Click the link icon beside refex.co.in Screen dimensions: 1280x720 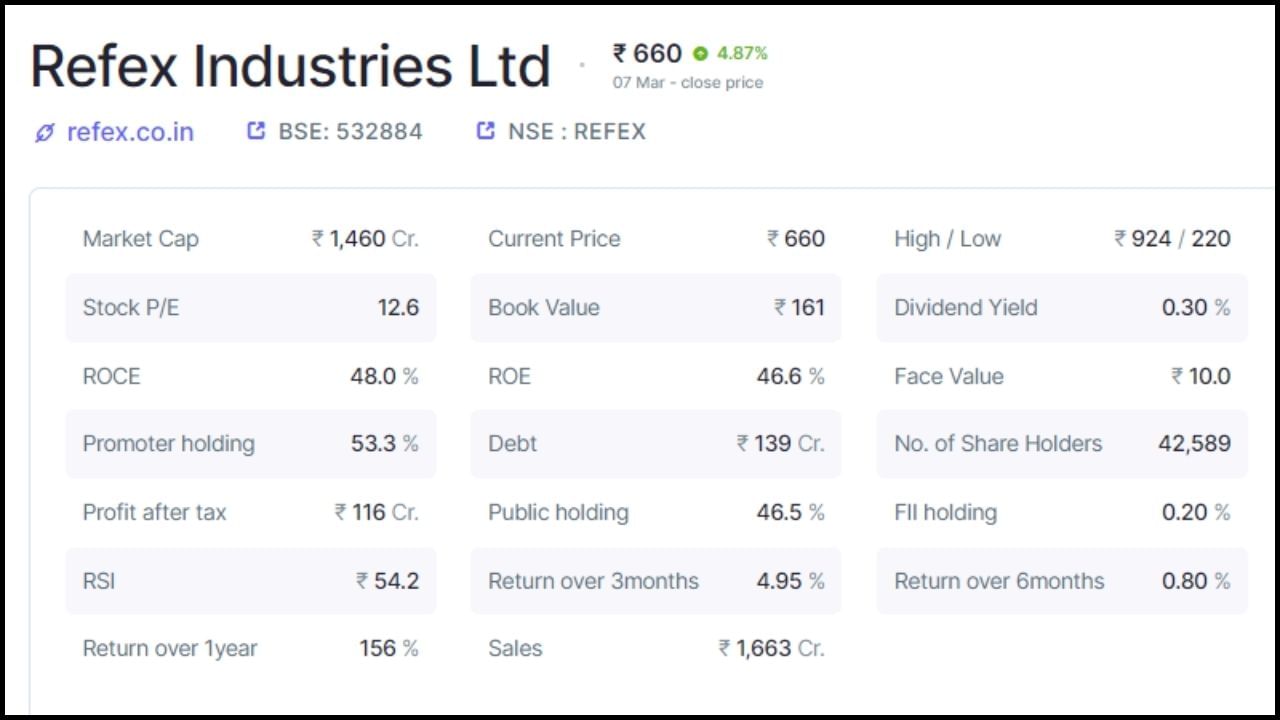pos(44,133)
